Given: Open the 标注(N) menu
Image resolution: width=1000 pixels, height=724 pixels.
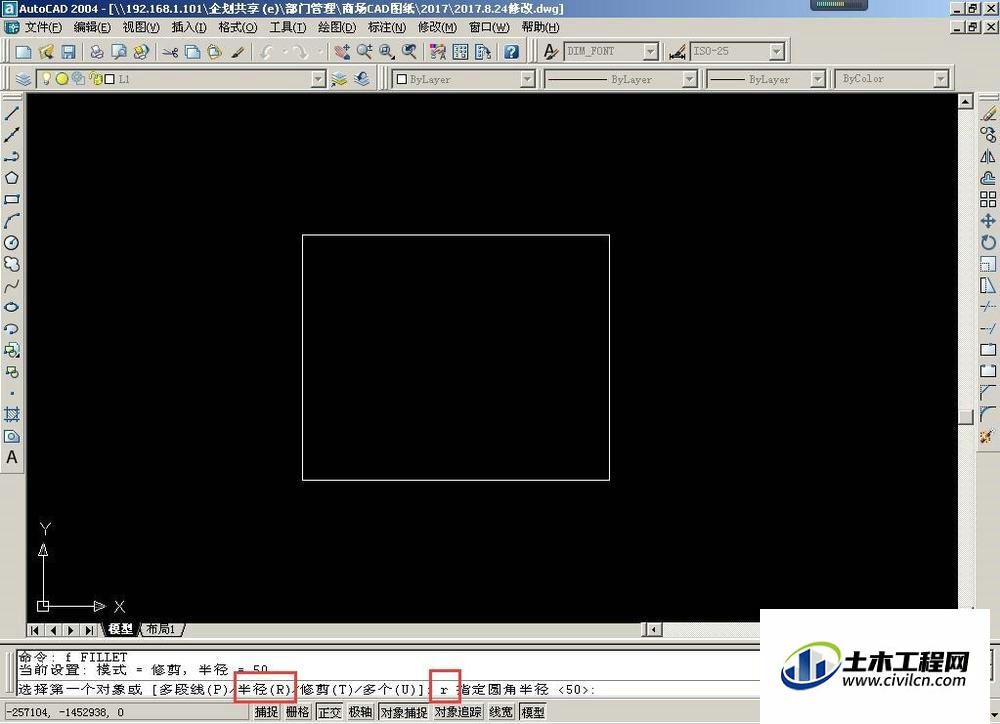Looking at the screenshot, I should [386, 27].
